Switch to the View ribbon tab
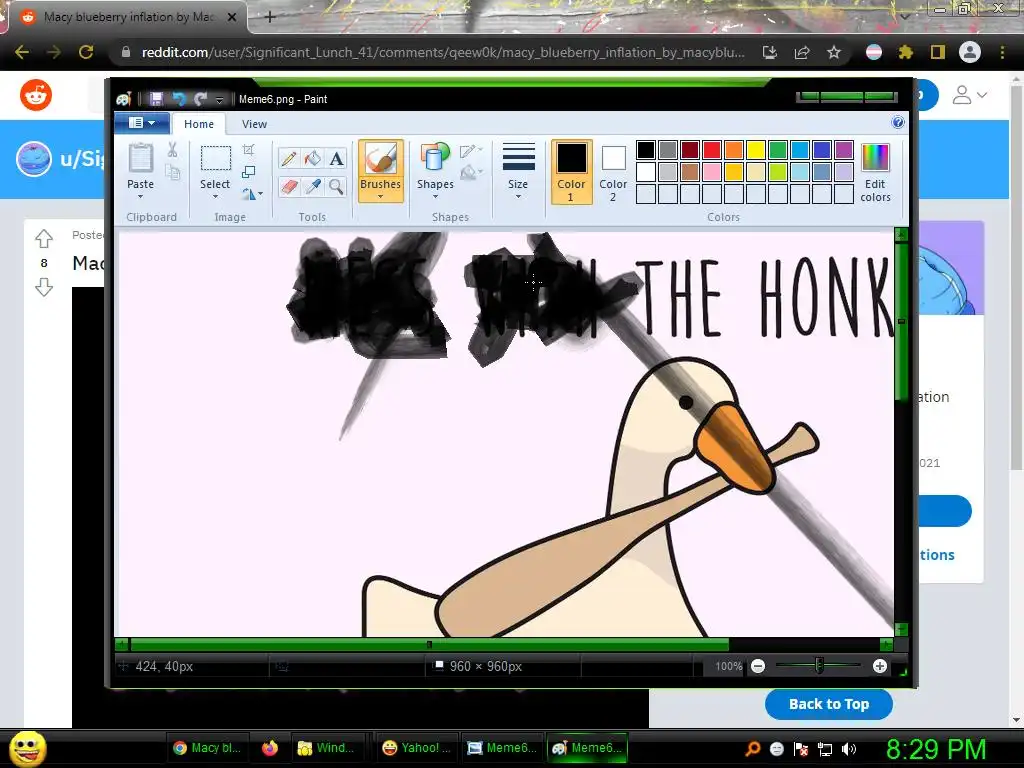 pyautogui.click(x=254, y=124)
